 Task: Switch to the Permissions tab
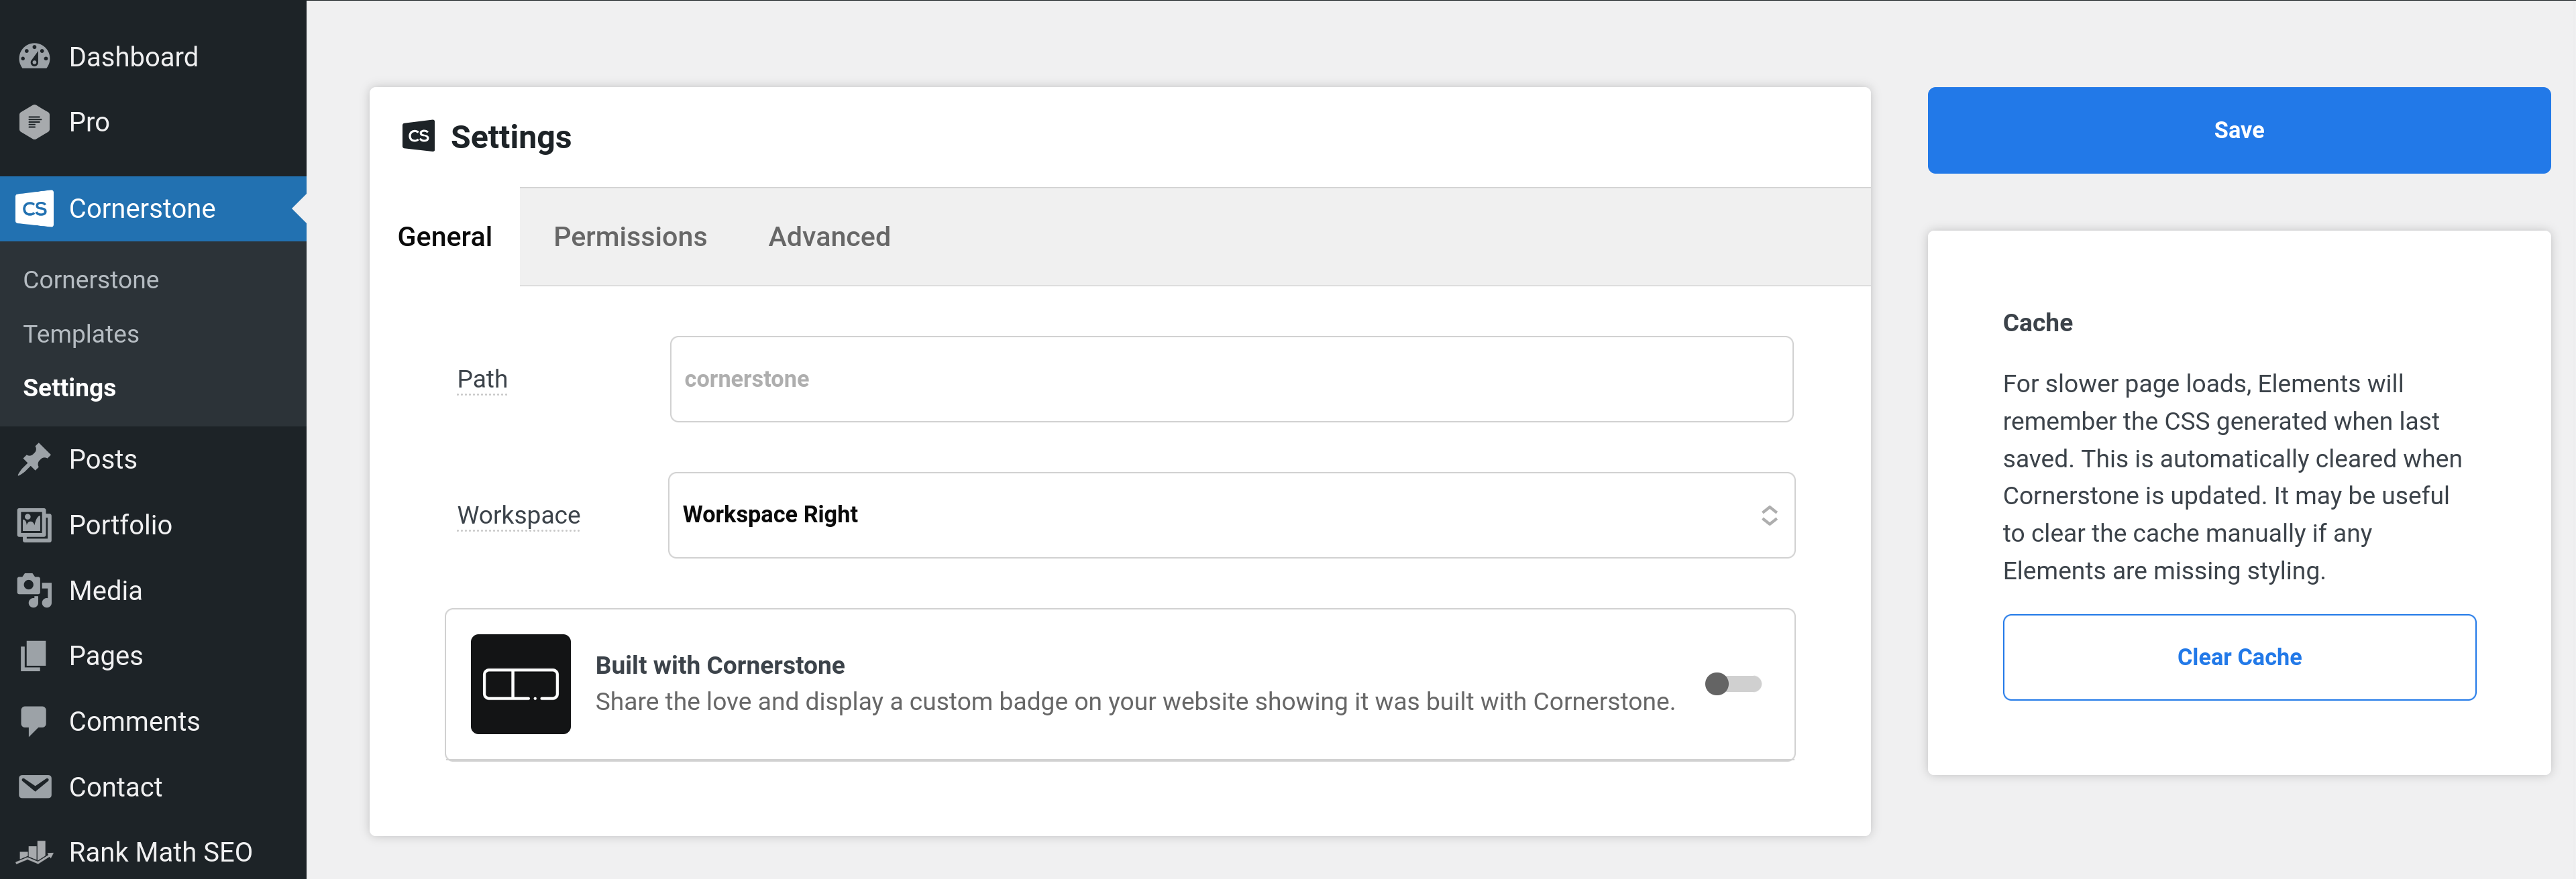coord(630,237)
